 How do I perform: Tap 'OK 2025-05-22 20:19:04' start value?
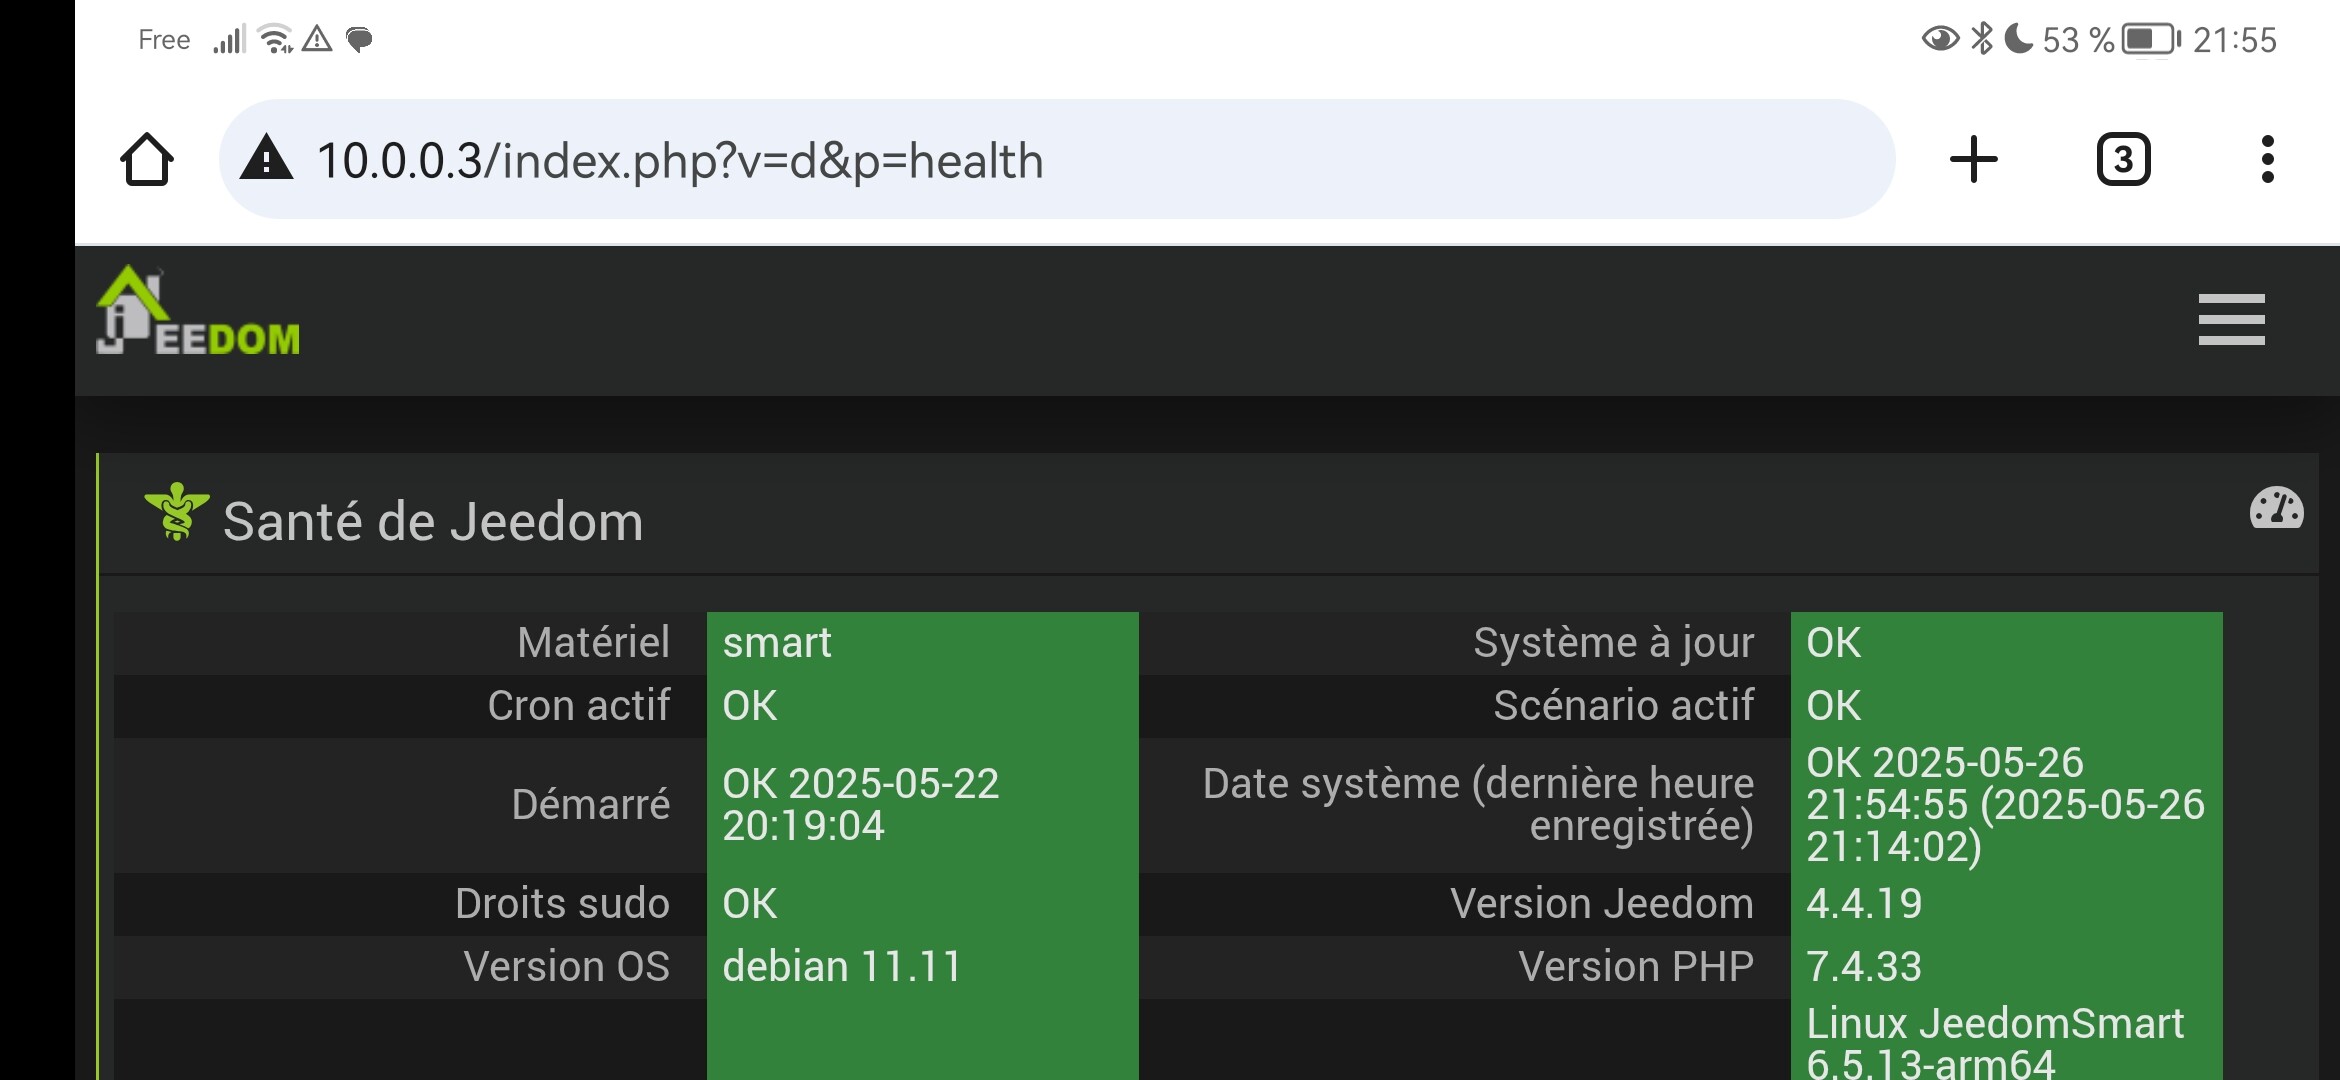click(861, 804)
